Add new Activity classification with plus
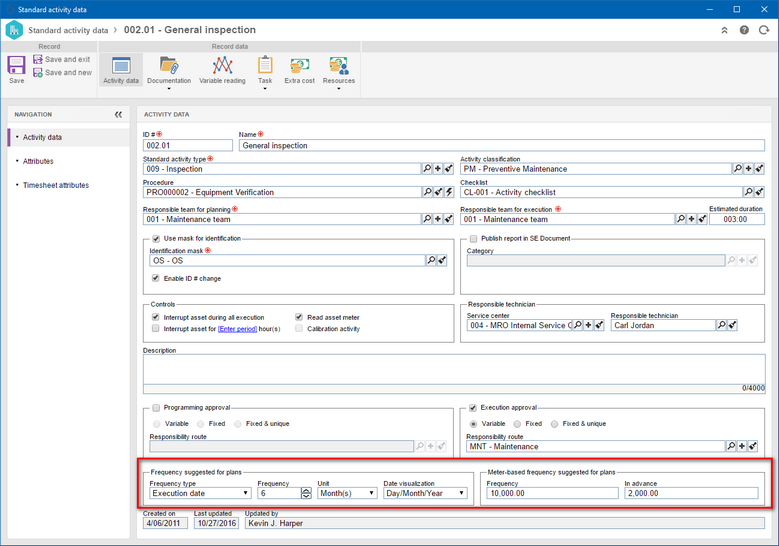This screenshot has width=779, height=546. tap(749, 169)
